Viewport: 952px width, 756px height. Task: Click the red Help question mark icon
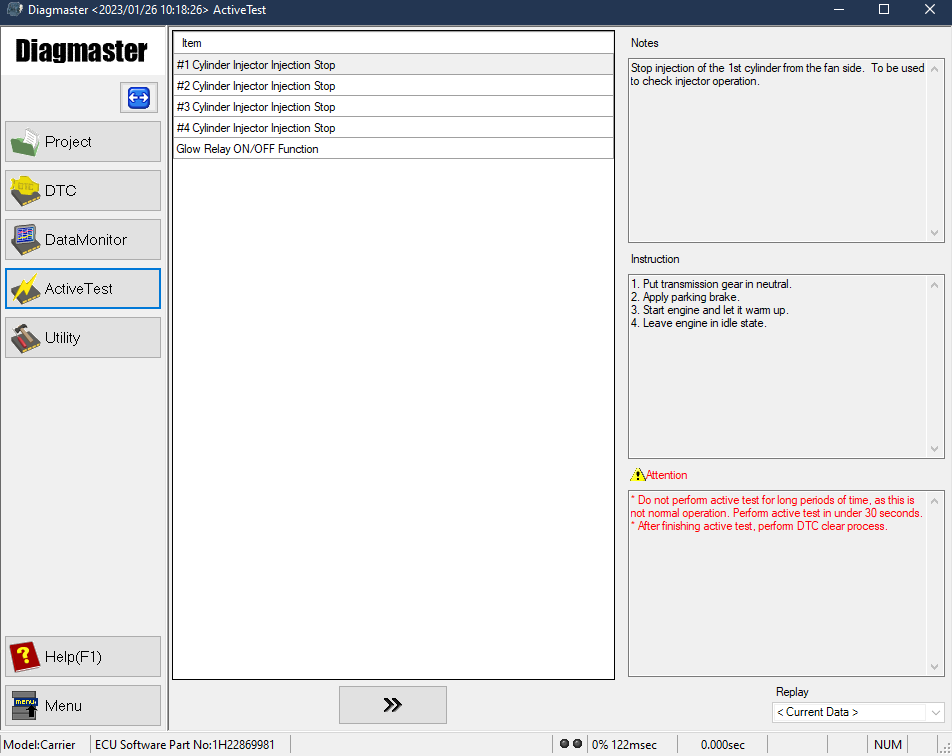25,657
